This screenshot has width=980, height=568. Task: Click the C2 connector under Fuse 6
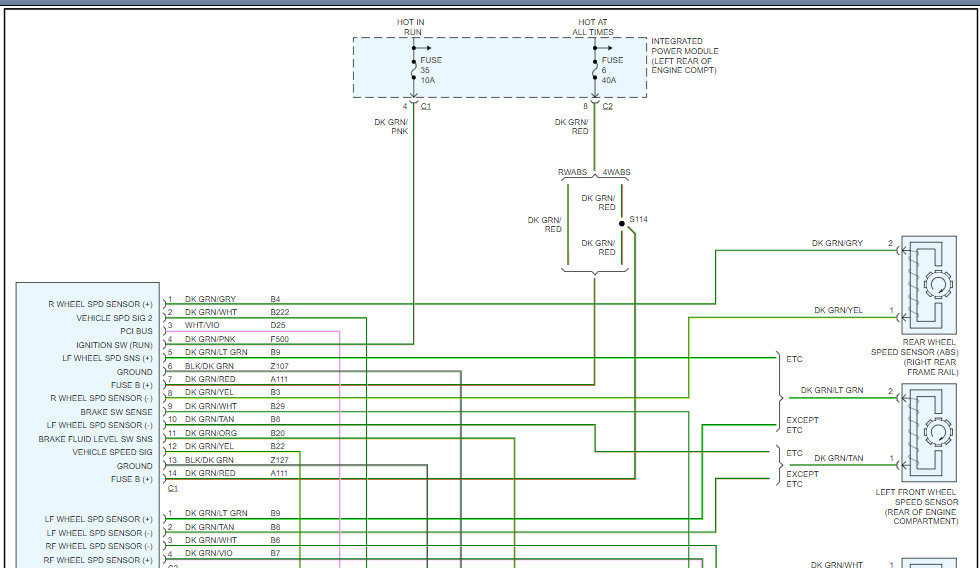607,105
